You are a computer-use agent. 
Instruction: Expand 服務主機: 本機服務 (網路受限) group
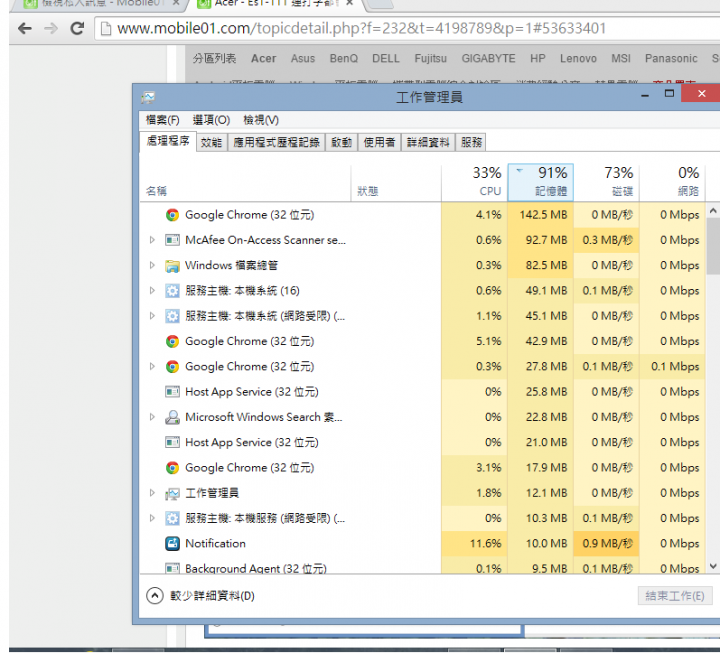click(152, 518)
